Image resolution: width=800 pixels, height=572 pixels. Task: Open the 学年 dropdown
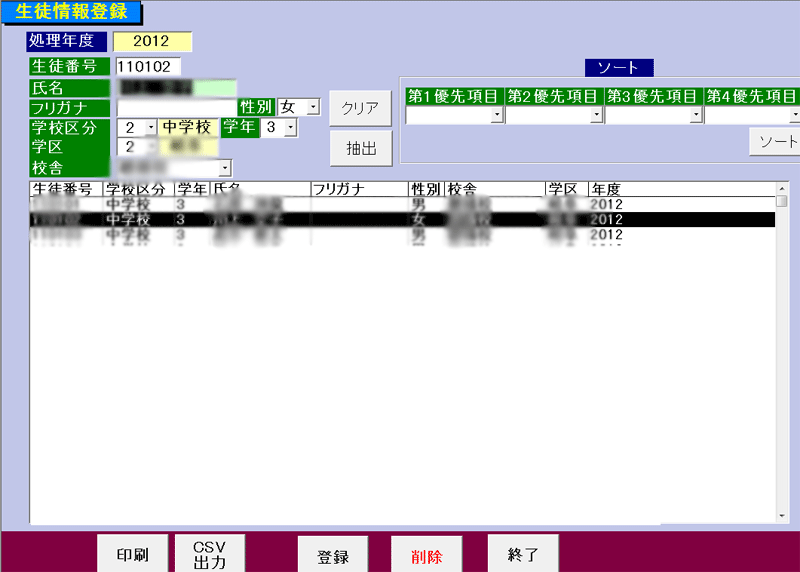[x=291, y=128]
